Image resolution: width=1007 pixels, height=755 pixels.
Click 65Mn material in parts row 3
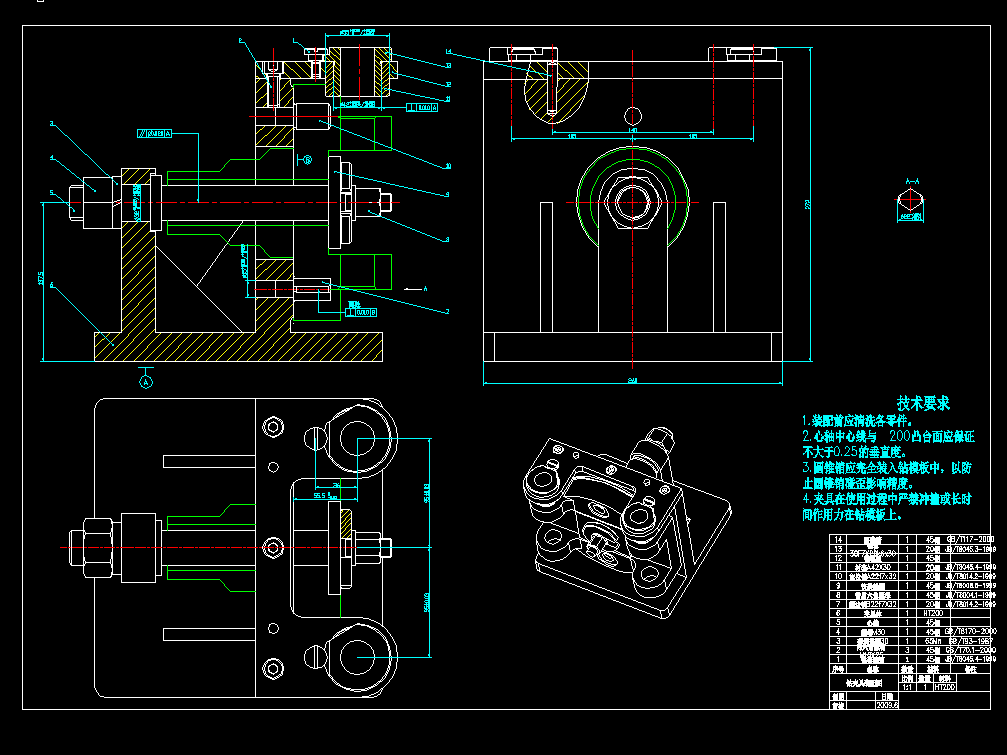pos(933,641)
